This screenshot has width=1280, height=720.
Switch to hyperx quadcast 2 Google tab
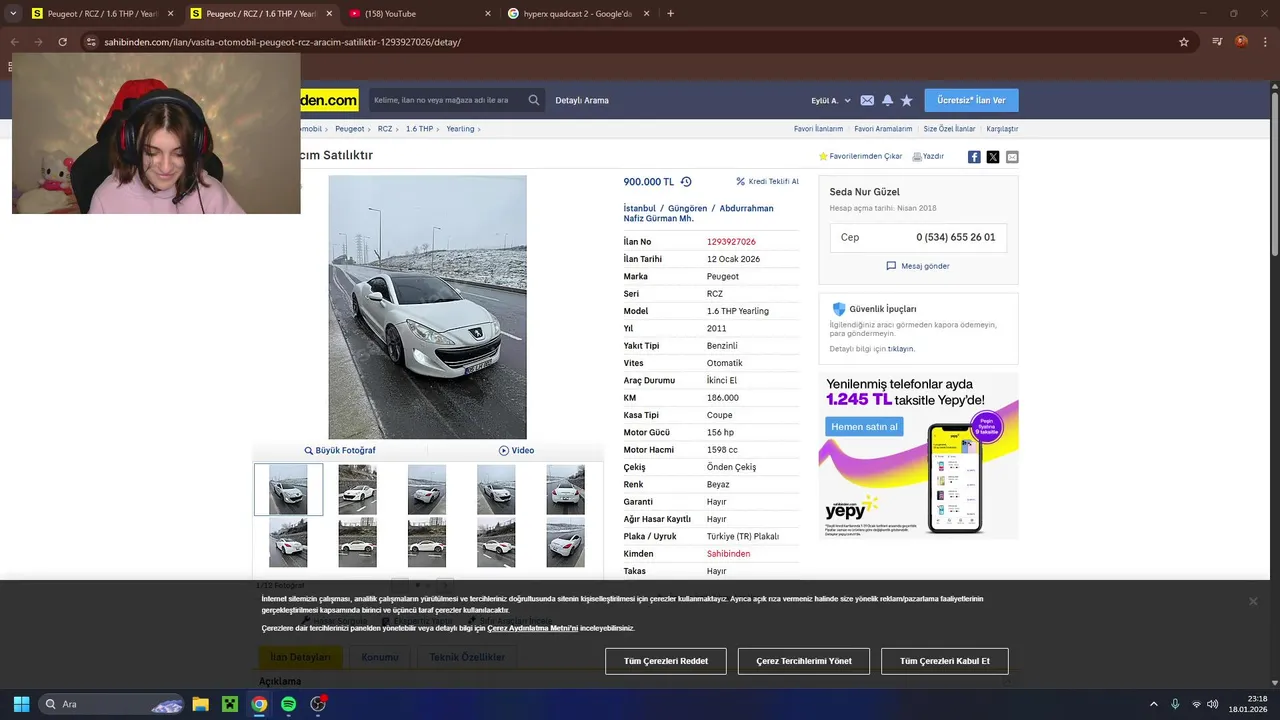pos(577,13)
